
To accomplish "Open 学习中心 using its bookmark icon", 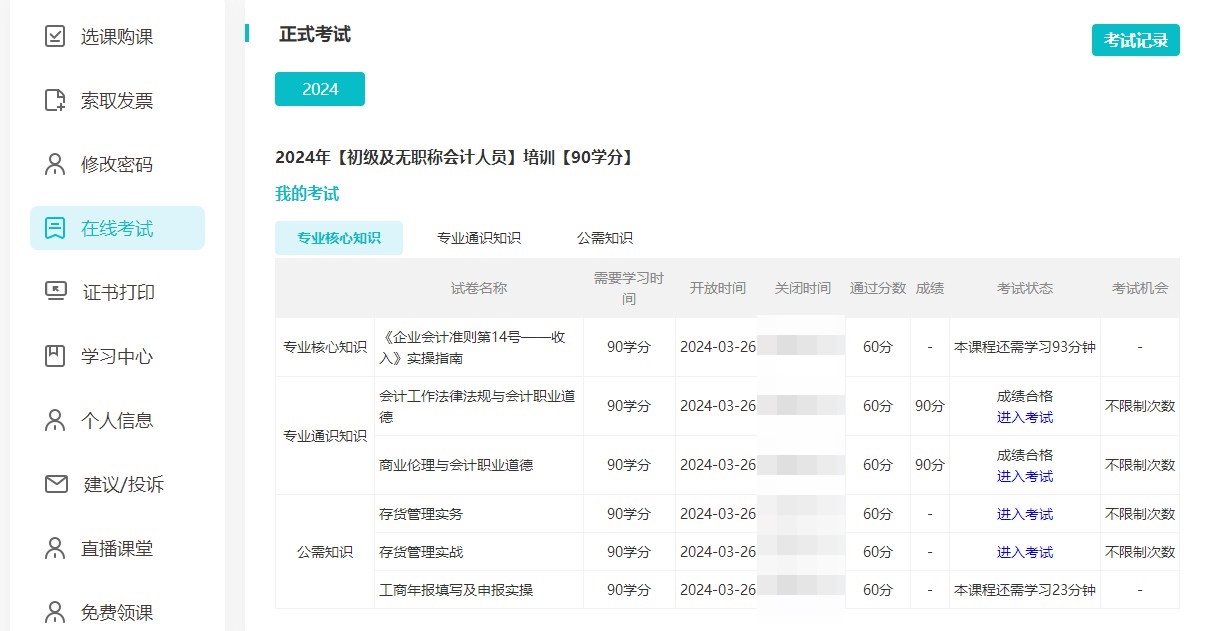I will [54, 356].
